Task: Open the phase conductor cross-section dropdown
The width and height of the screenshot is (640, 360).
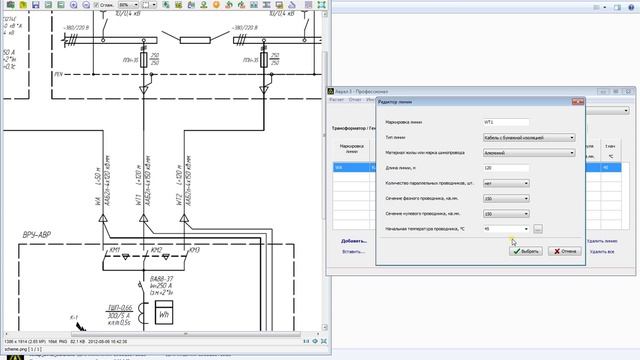Action: click(506, 198)
